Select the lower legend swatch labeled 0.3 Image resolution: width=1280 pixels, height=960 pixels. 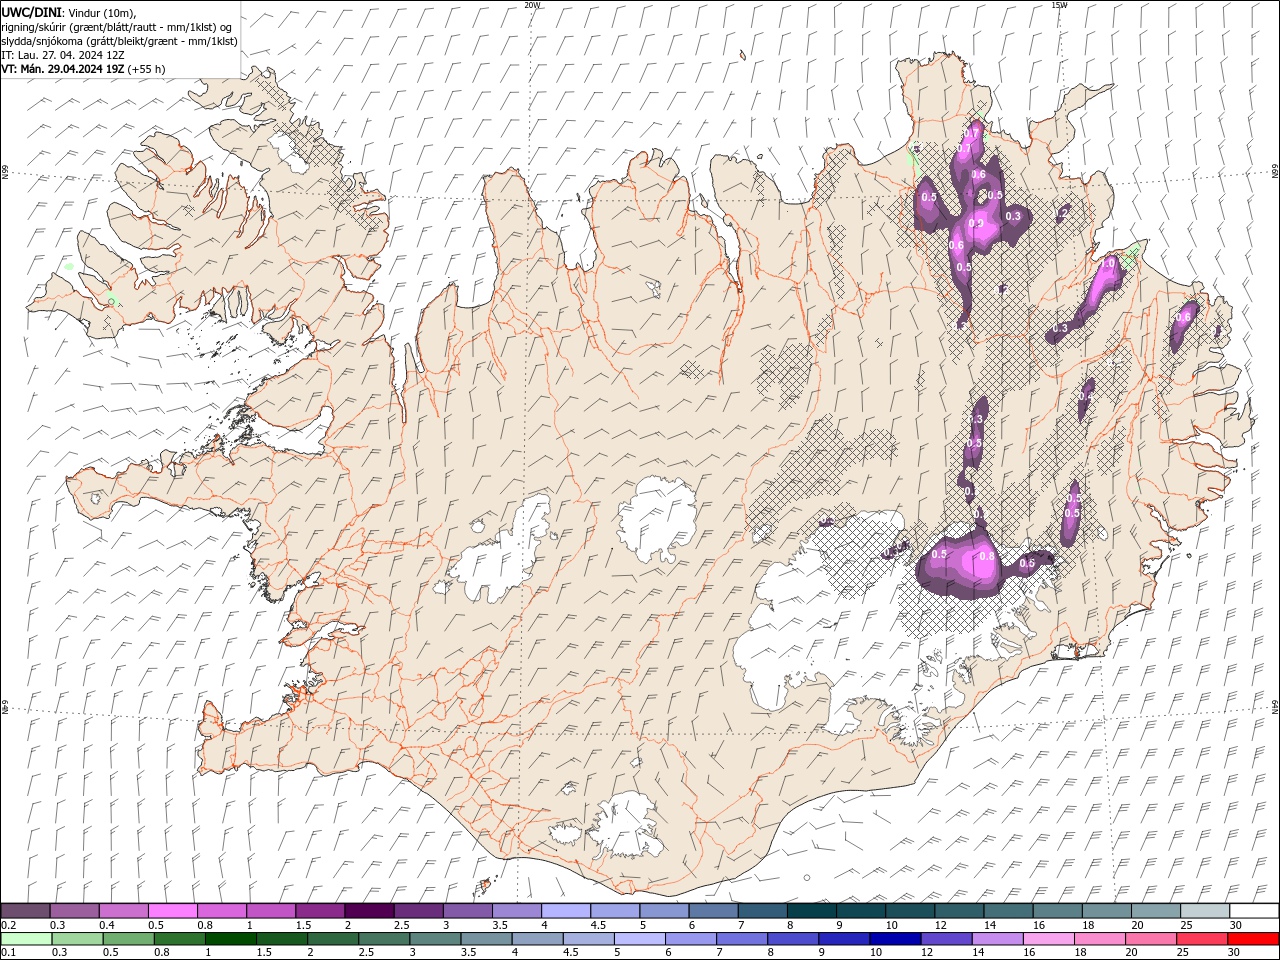pyautogui.click(x=77, y=939)
